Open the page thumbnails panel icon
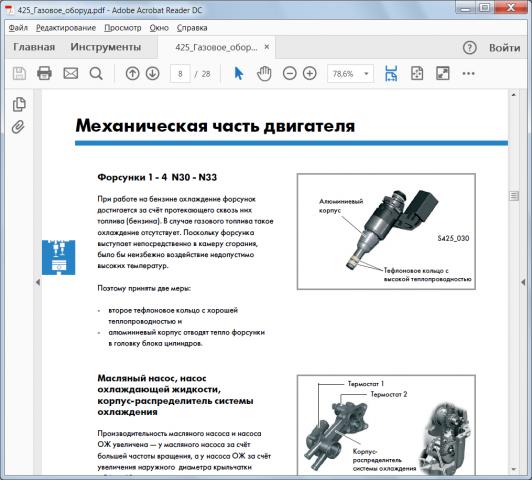 (19, 104)
